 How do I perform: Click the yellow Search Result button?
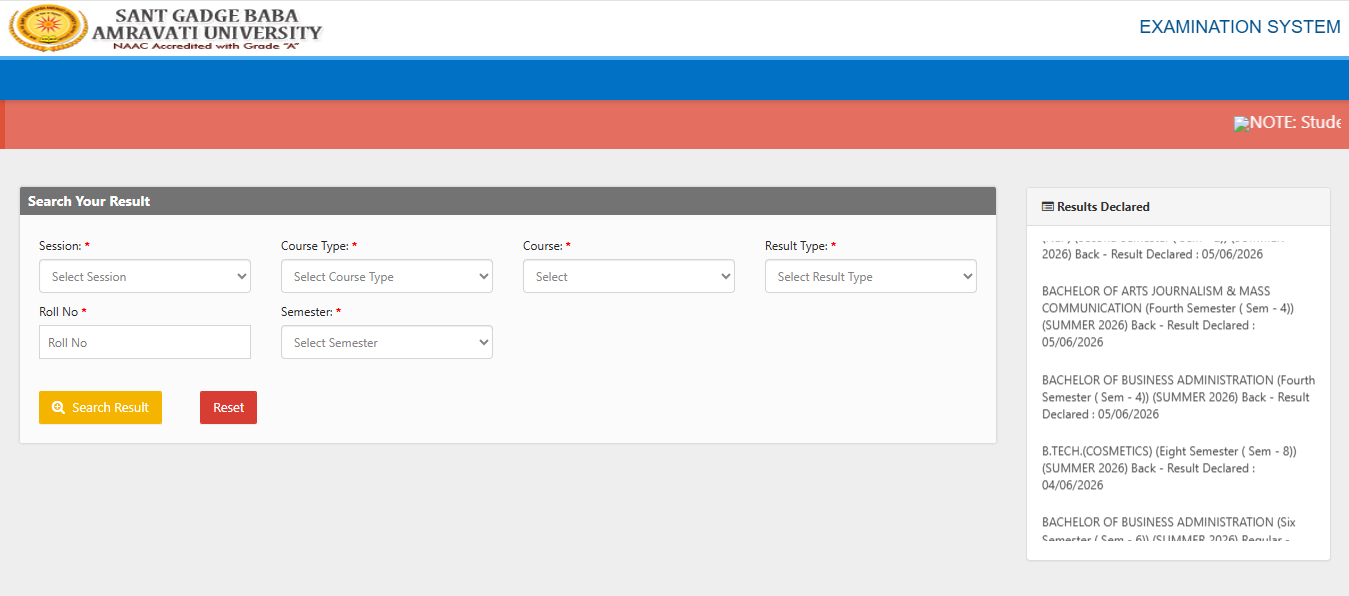[100, 408]
